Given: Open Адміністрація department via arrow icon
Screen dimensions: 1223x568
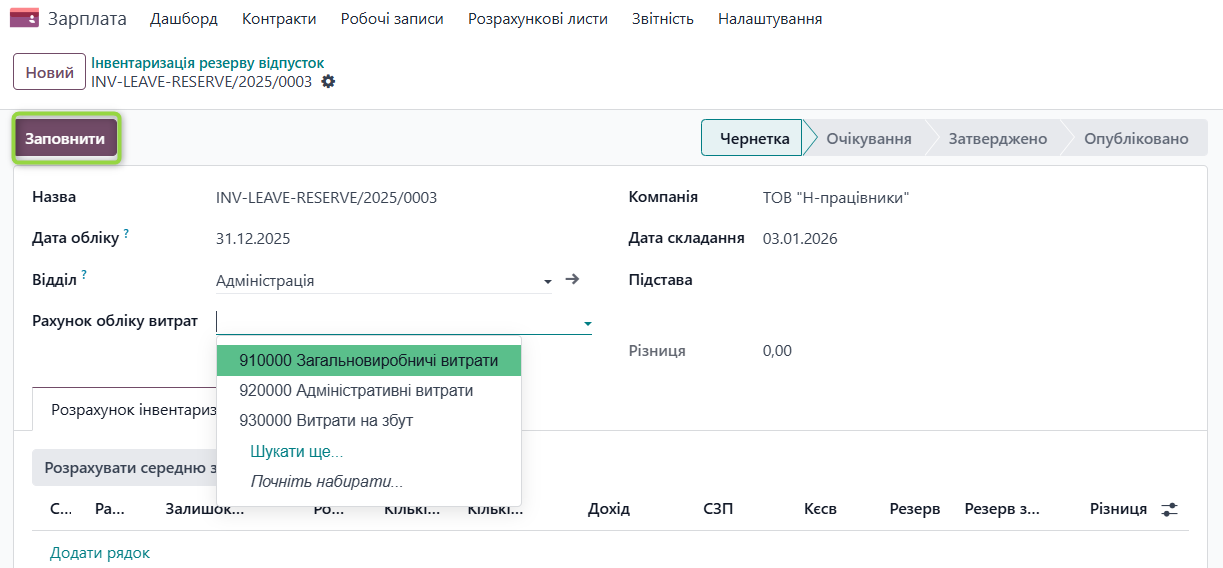Looking at the screenshot, I should 572,280.
